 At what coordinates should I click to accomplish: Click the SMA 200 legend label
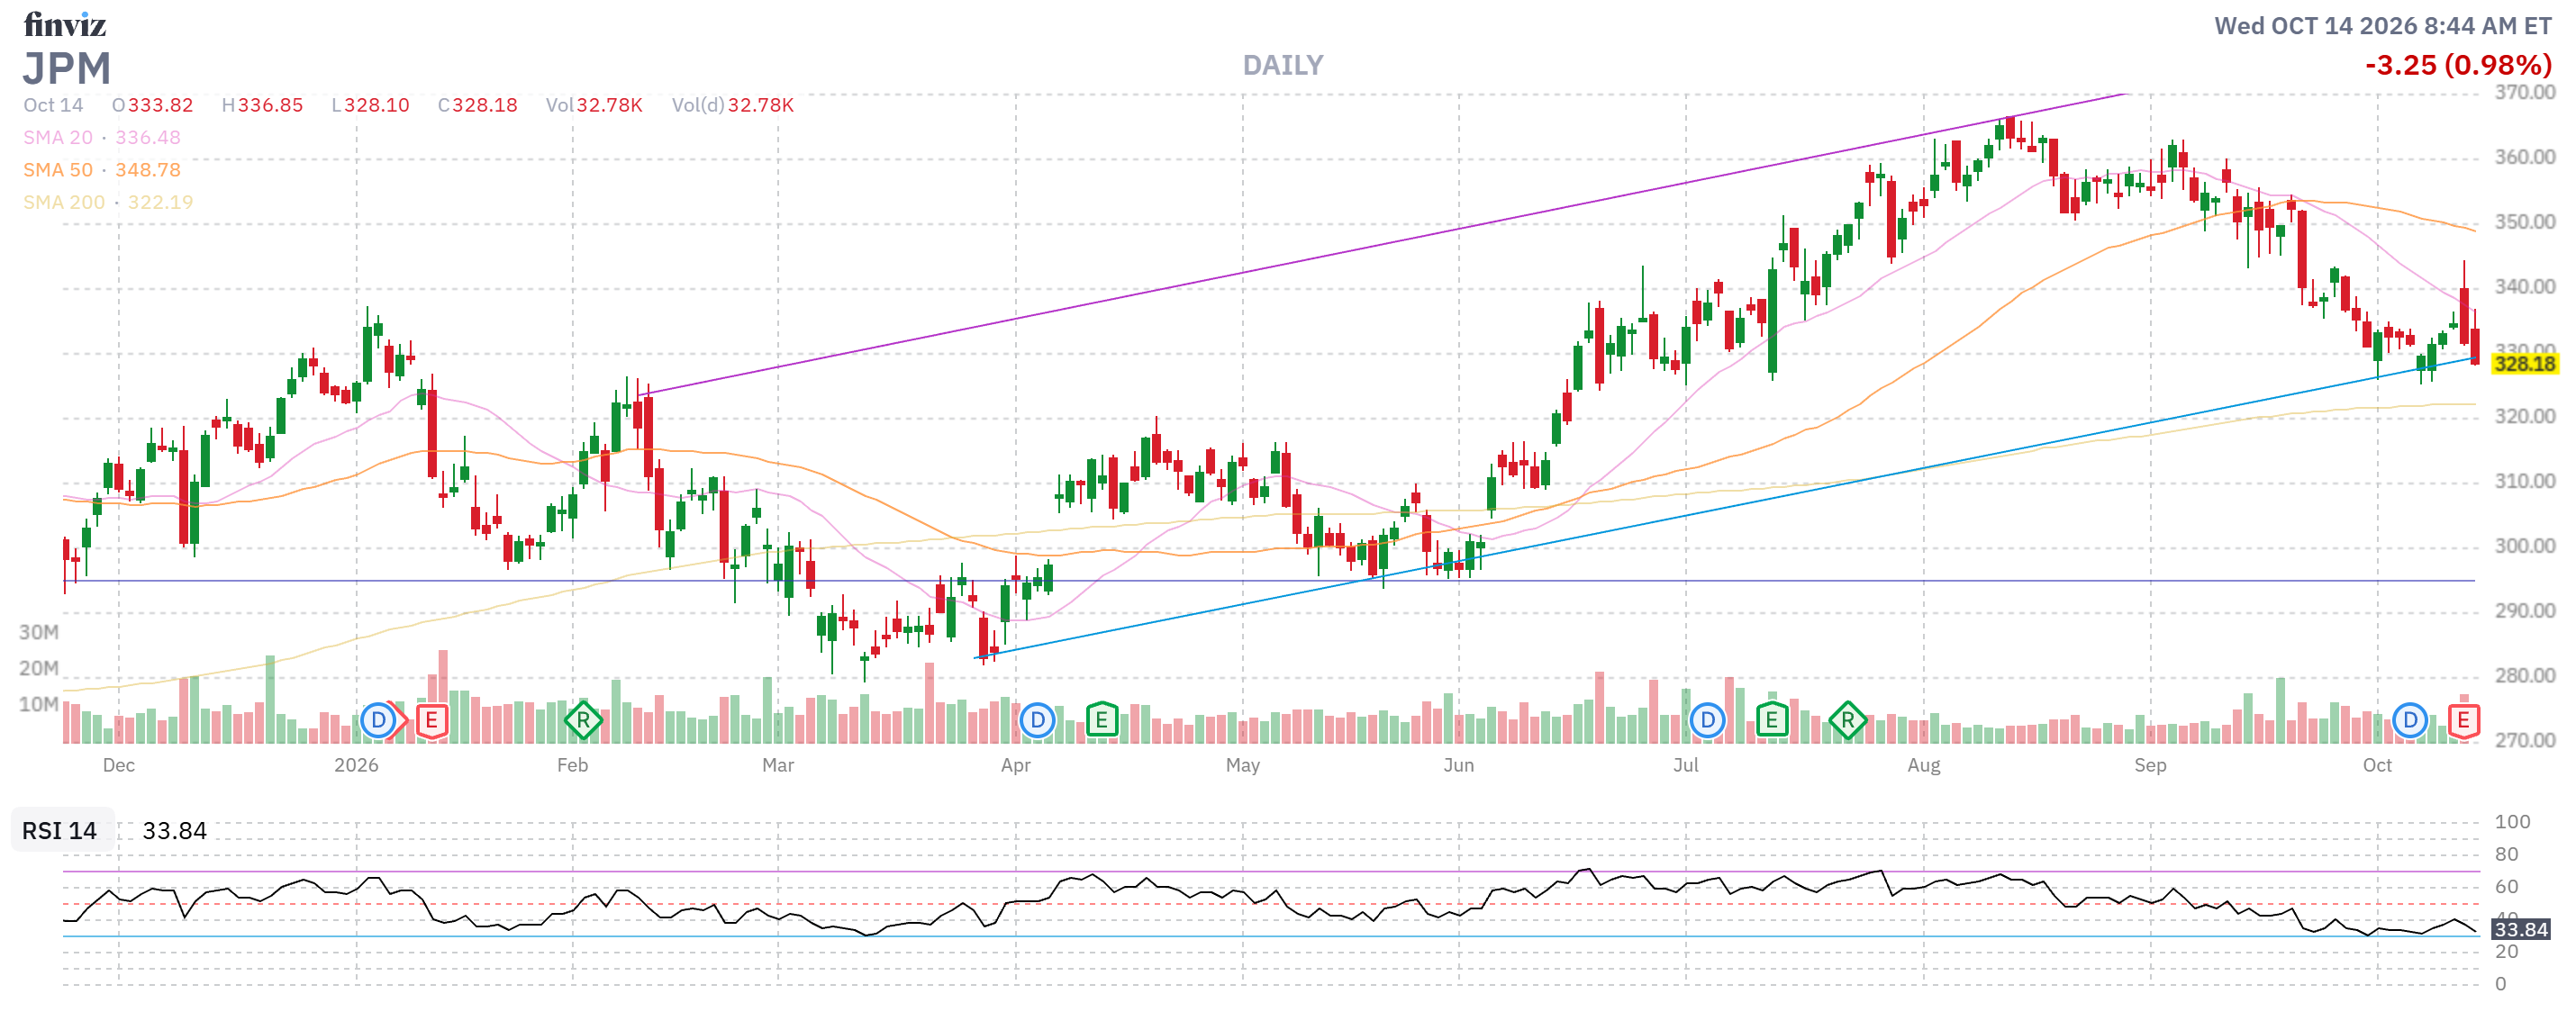[64, 202]
